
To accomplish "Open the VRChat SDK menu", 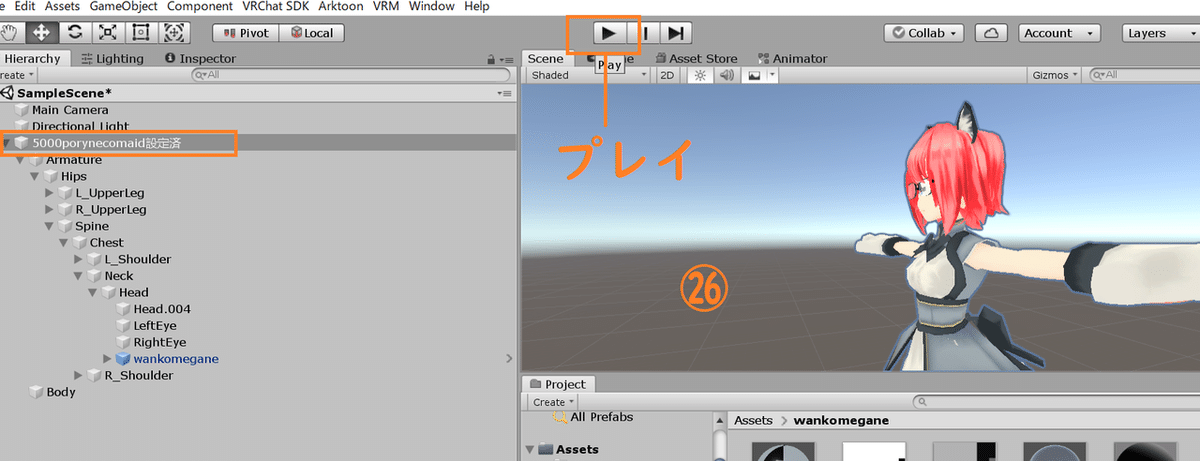I will coord(276,6).
